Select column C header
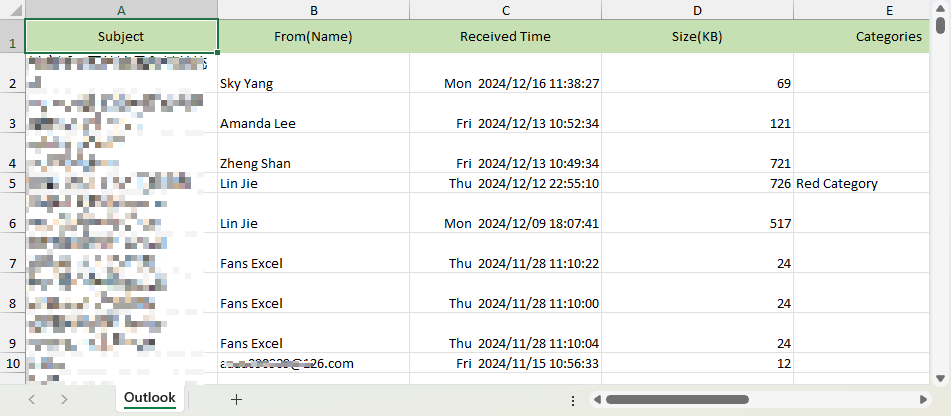 pyautogui.click(x=506, y=9)
